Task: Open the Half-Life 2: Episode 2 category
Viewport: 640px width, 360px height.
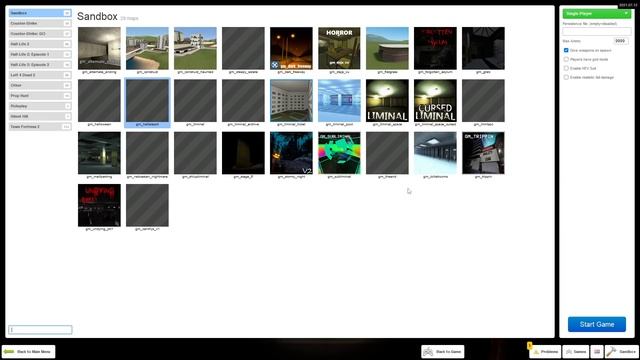Action: point(40,64)
